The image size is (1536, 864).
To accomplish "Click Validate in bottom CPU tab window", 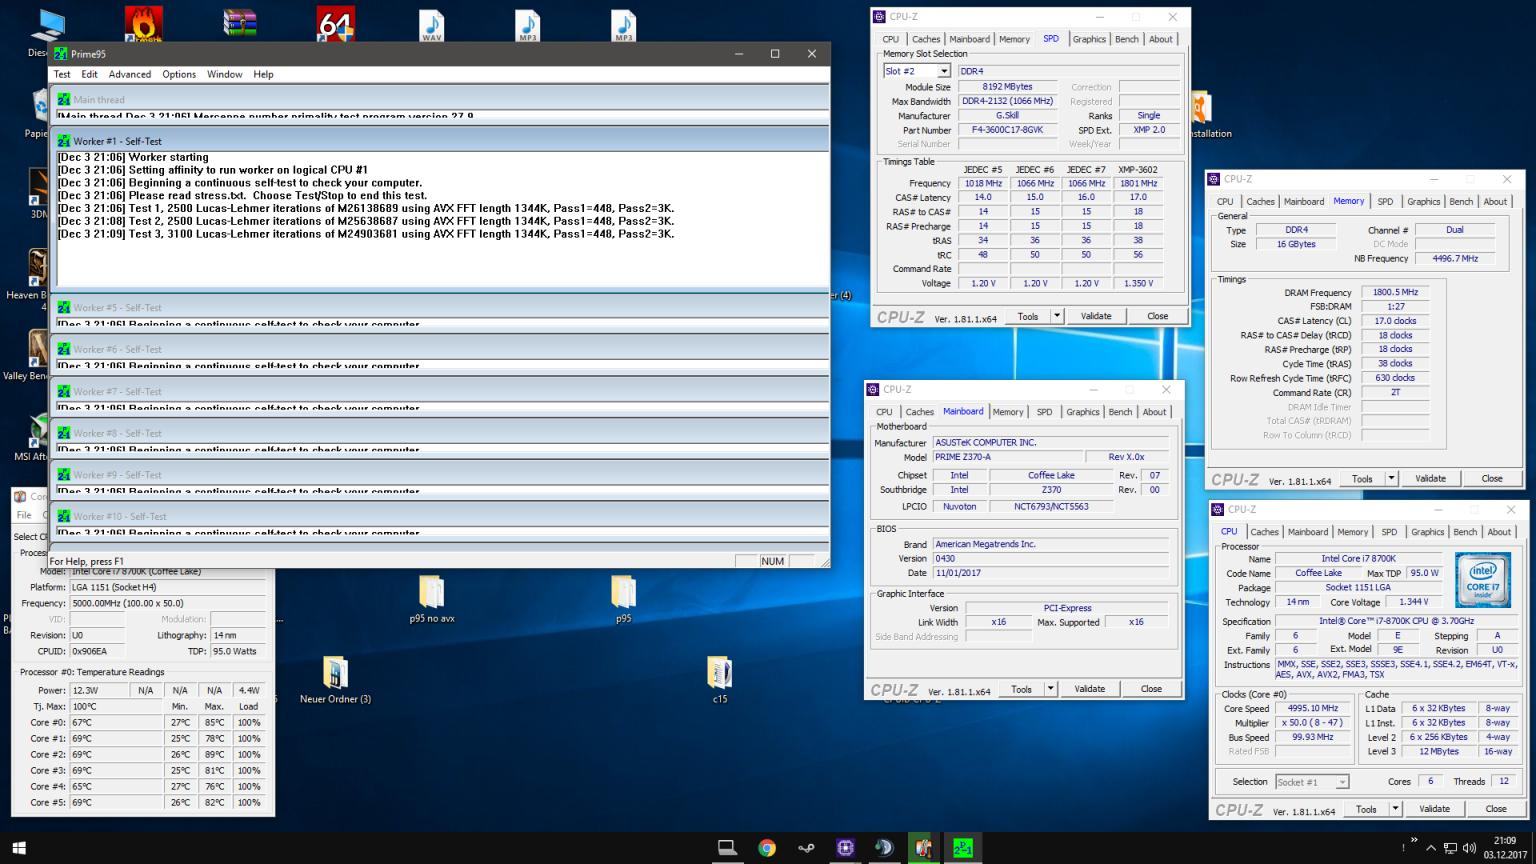I will 1434,809.
